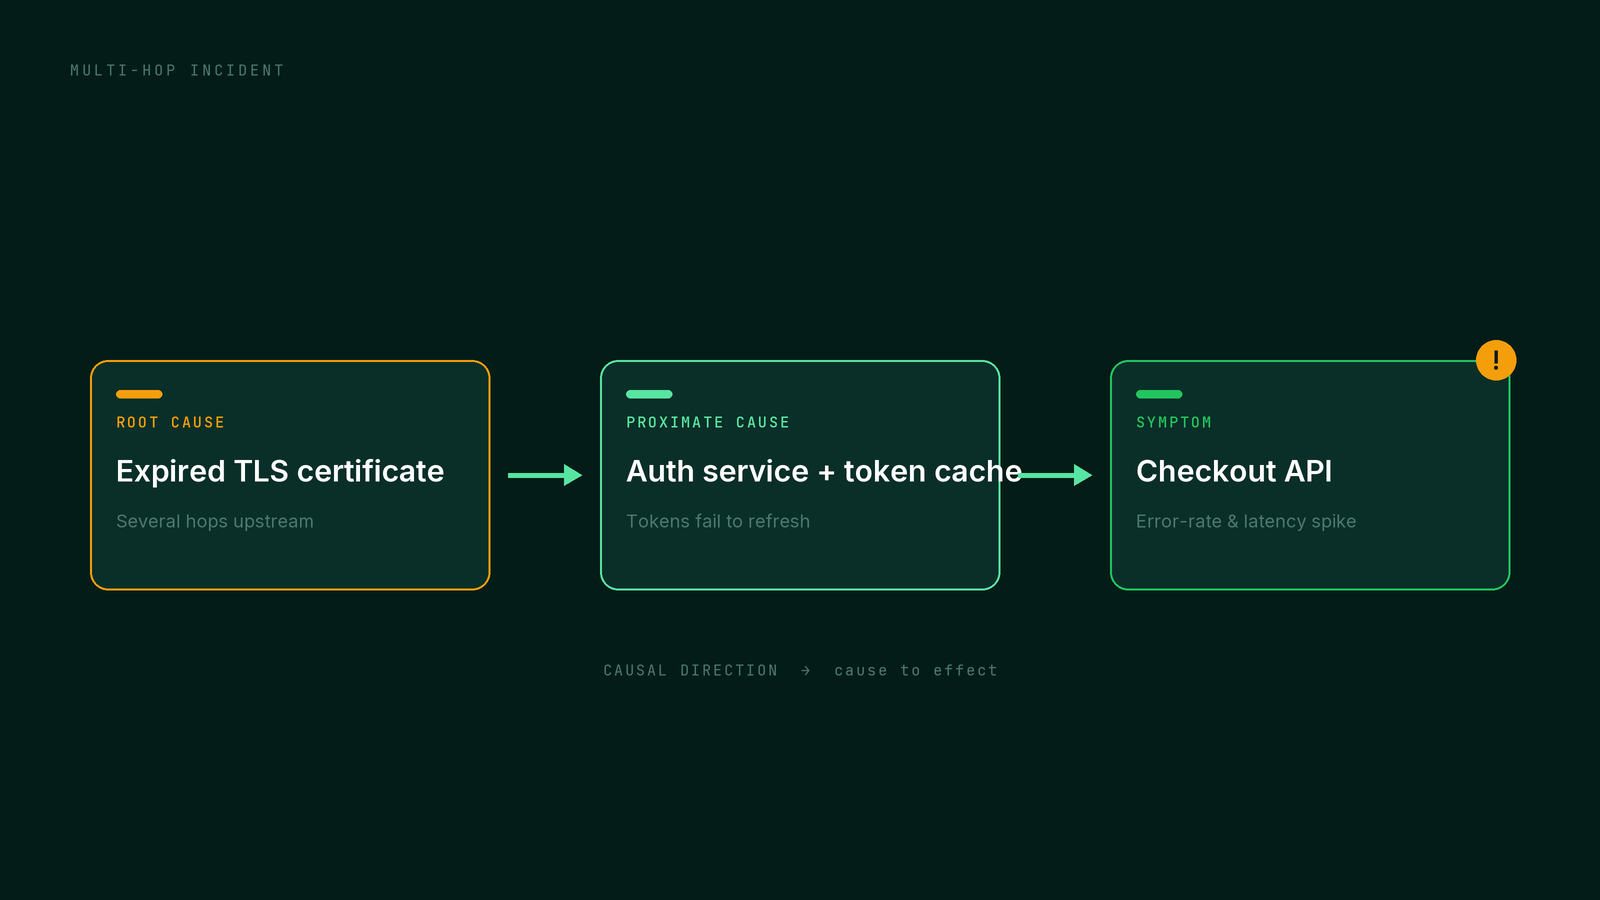This screenshot has width=1600, height=900.
Task: Click 'Tokens fail to refresh' text
Action: (718, 521)
